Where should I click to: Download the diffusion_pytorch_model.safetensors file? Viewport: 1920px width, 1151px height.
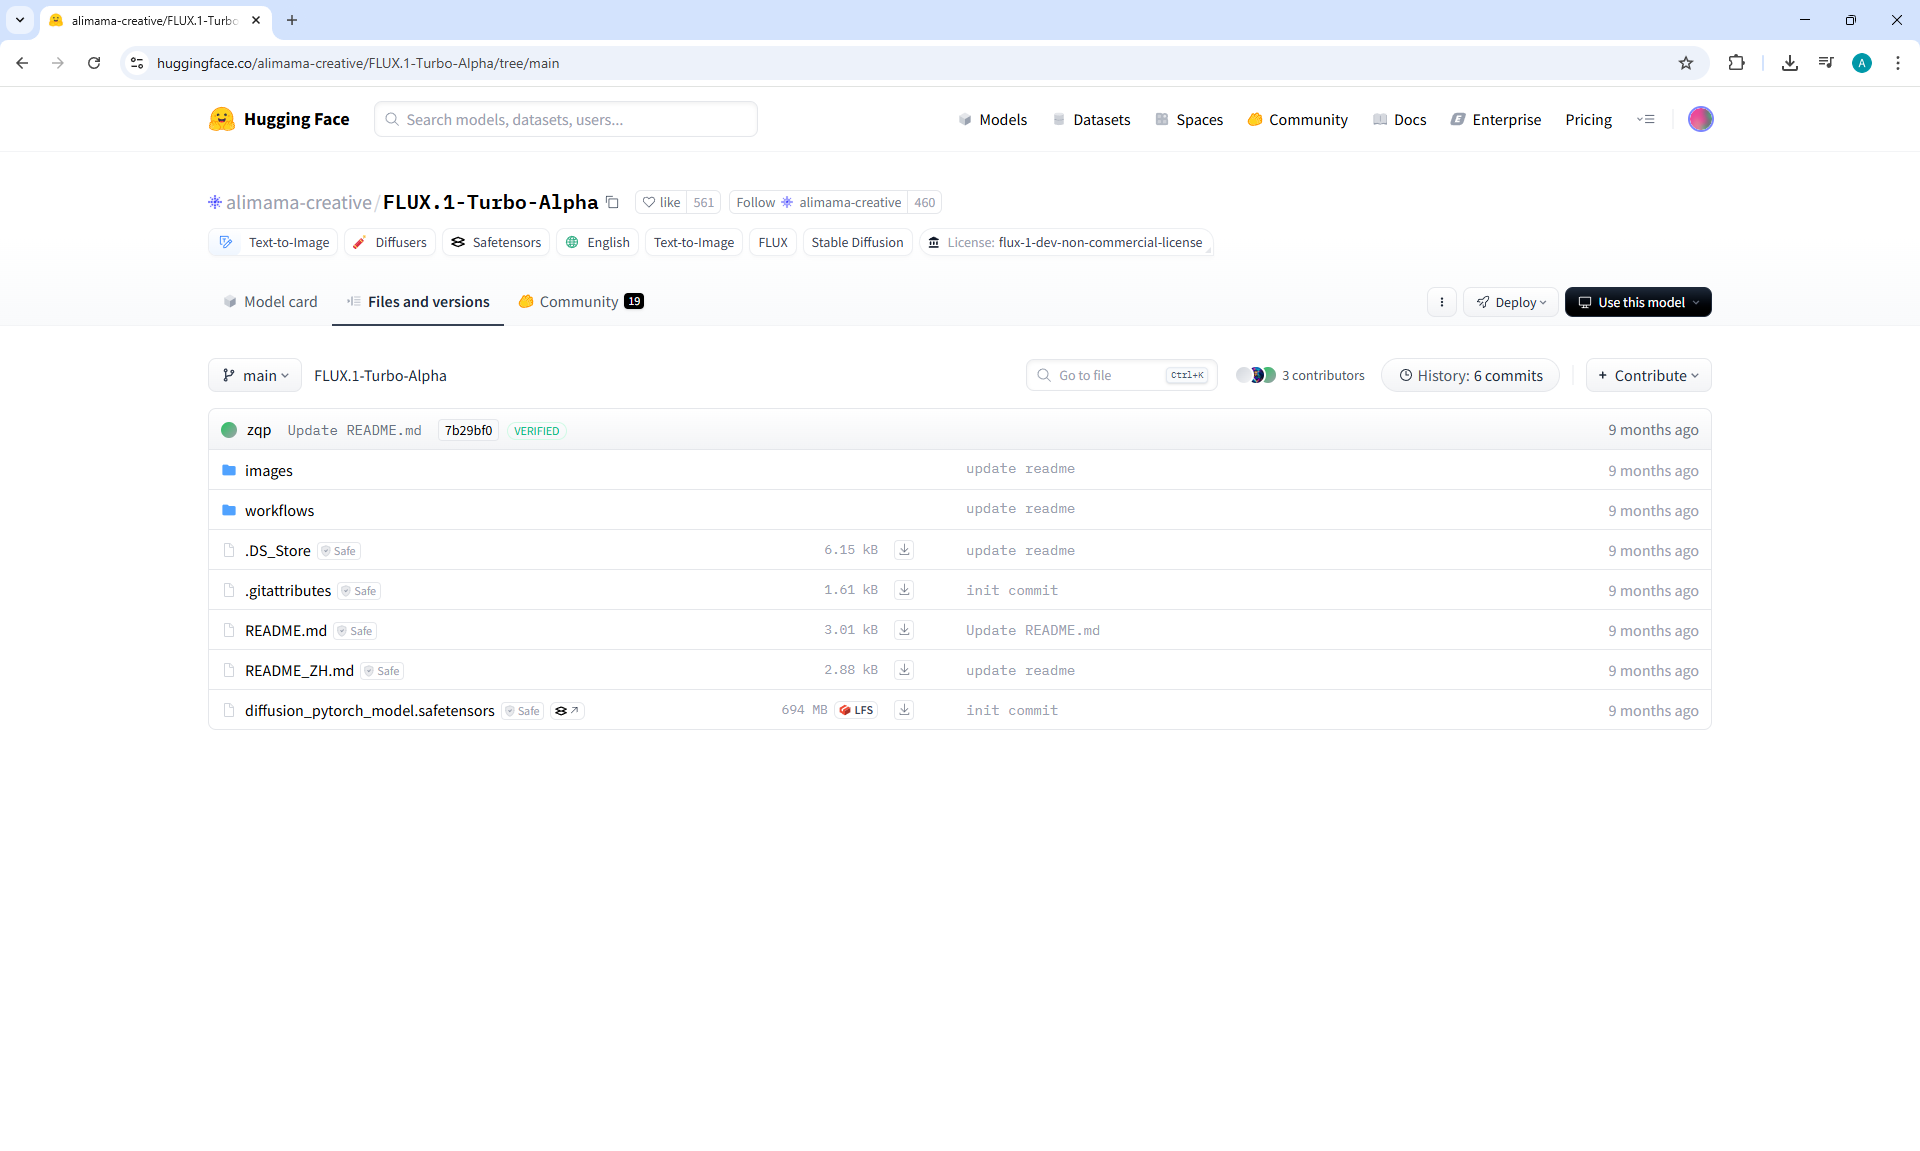[904, 710]
